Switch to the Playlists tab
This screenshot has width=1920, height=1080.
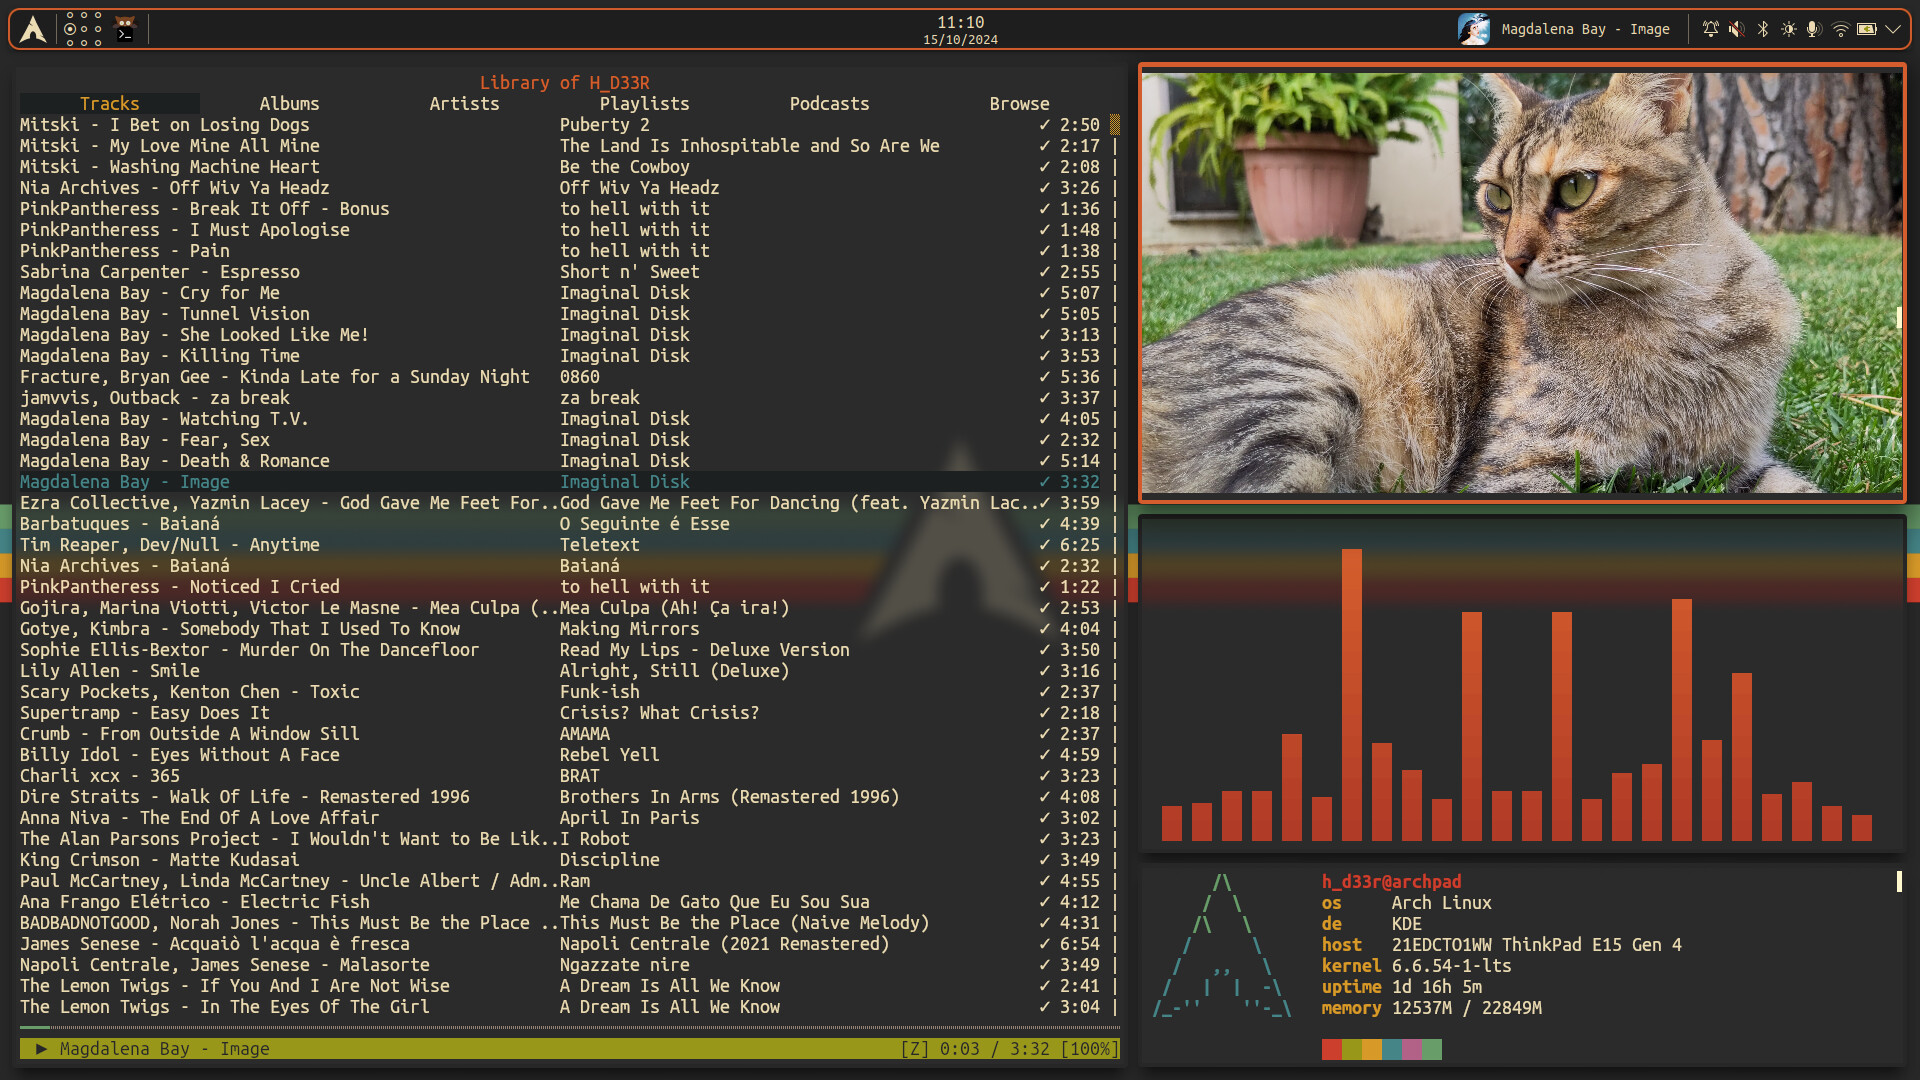click(x=644, y=103)
